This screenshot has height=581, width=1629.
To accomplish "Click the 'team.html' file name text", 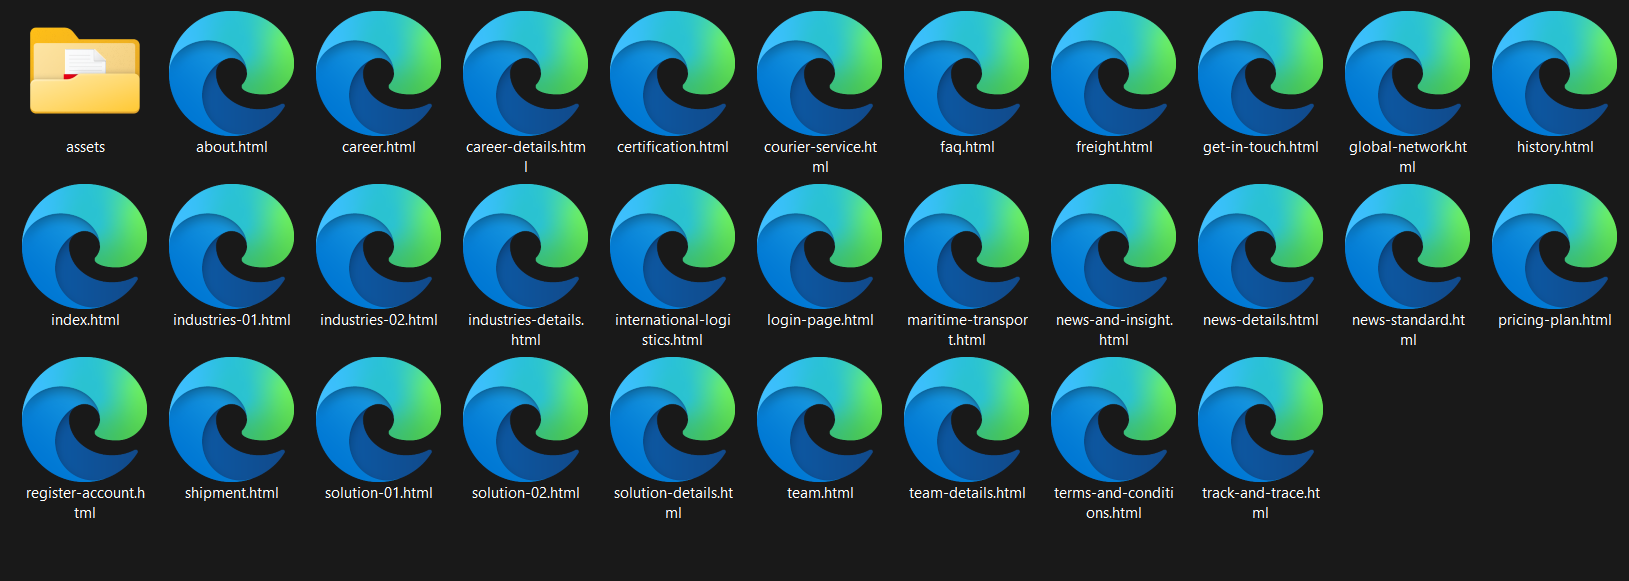I will (820, 493).
